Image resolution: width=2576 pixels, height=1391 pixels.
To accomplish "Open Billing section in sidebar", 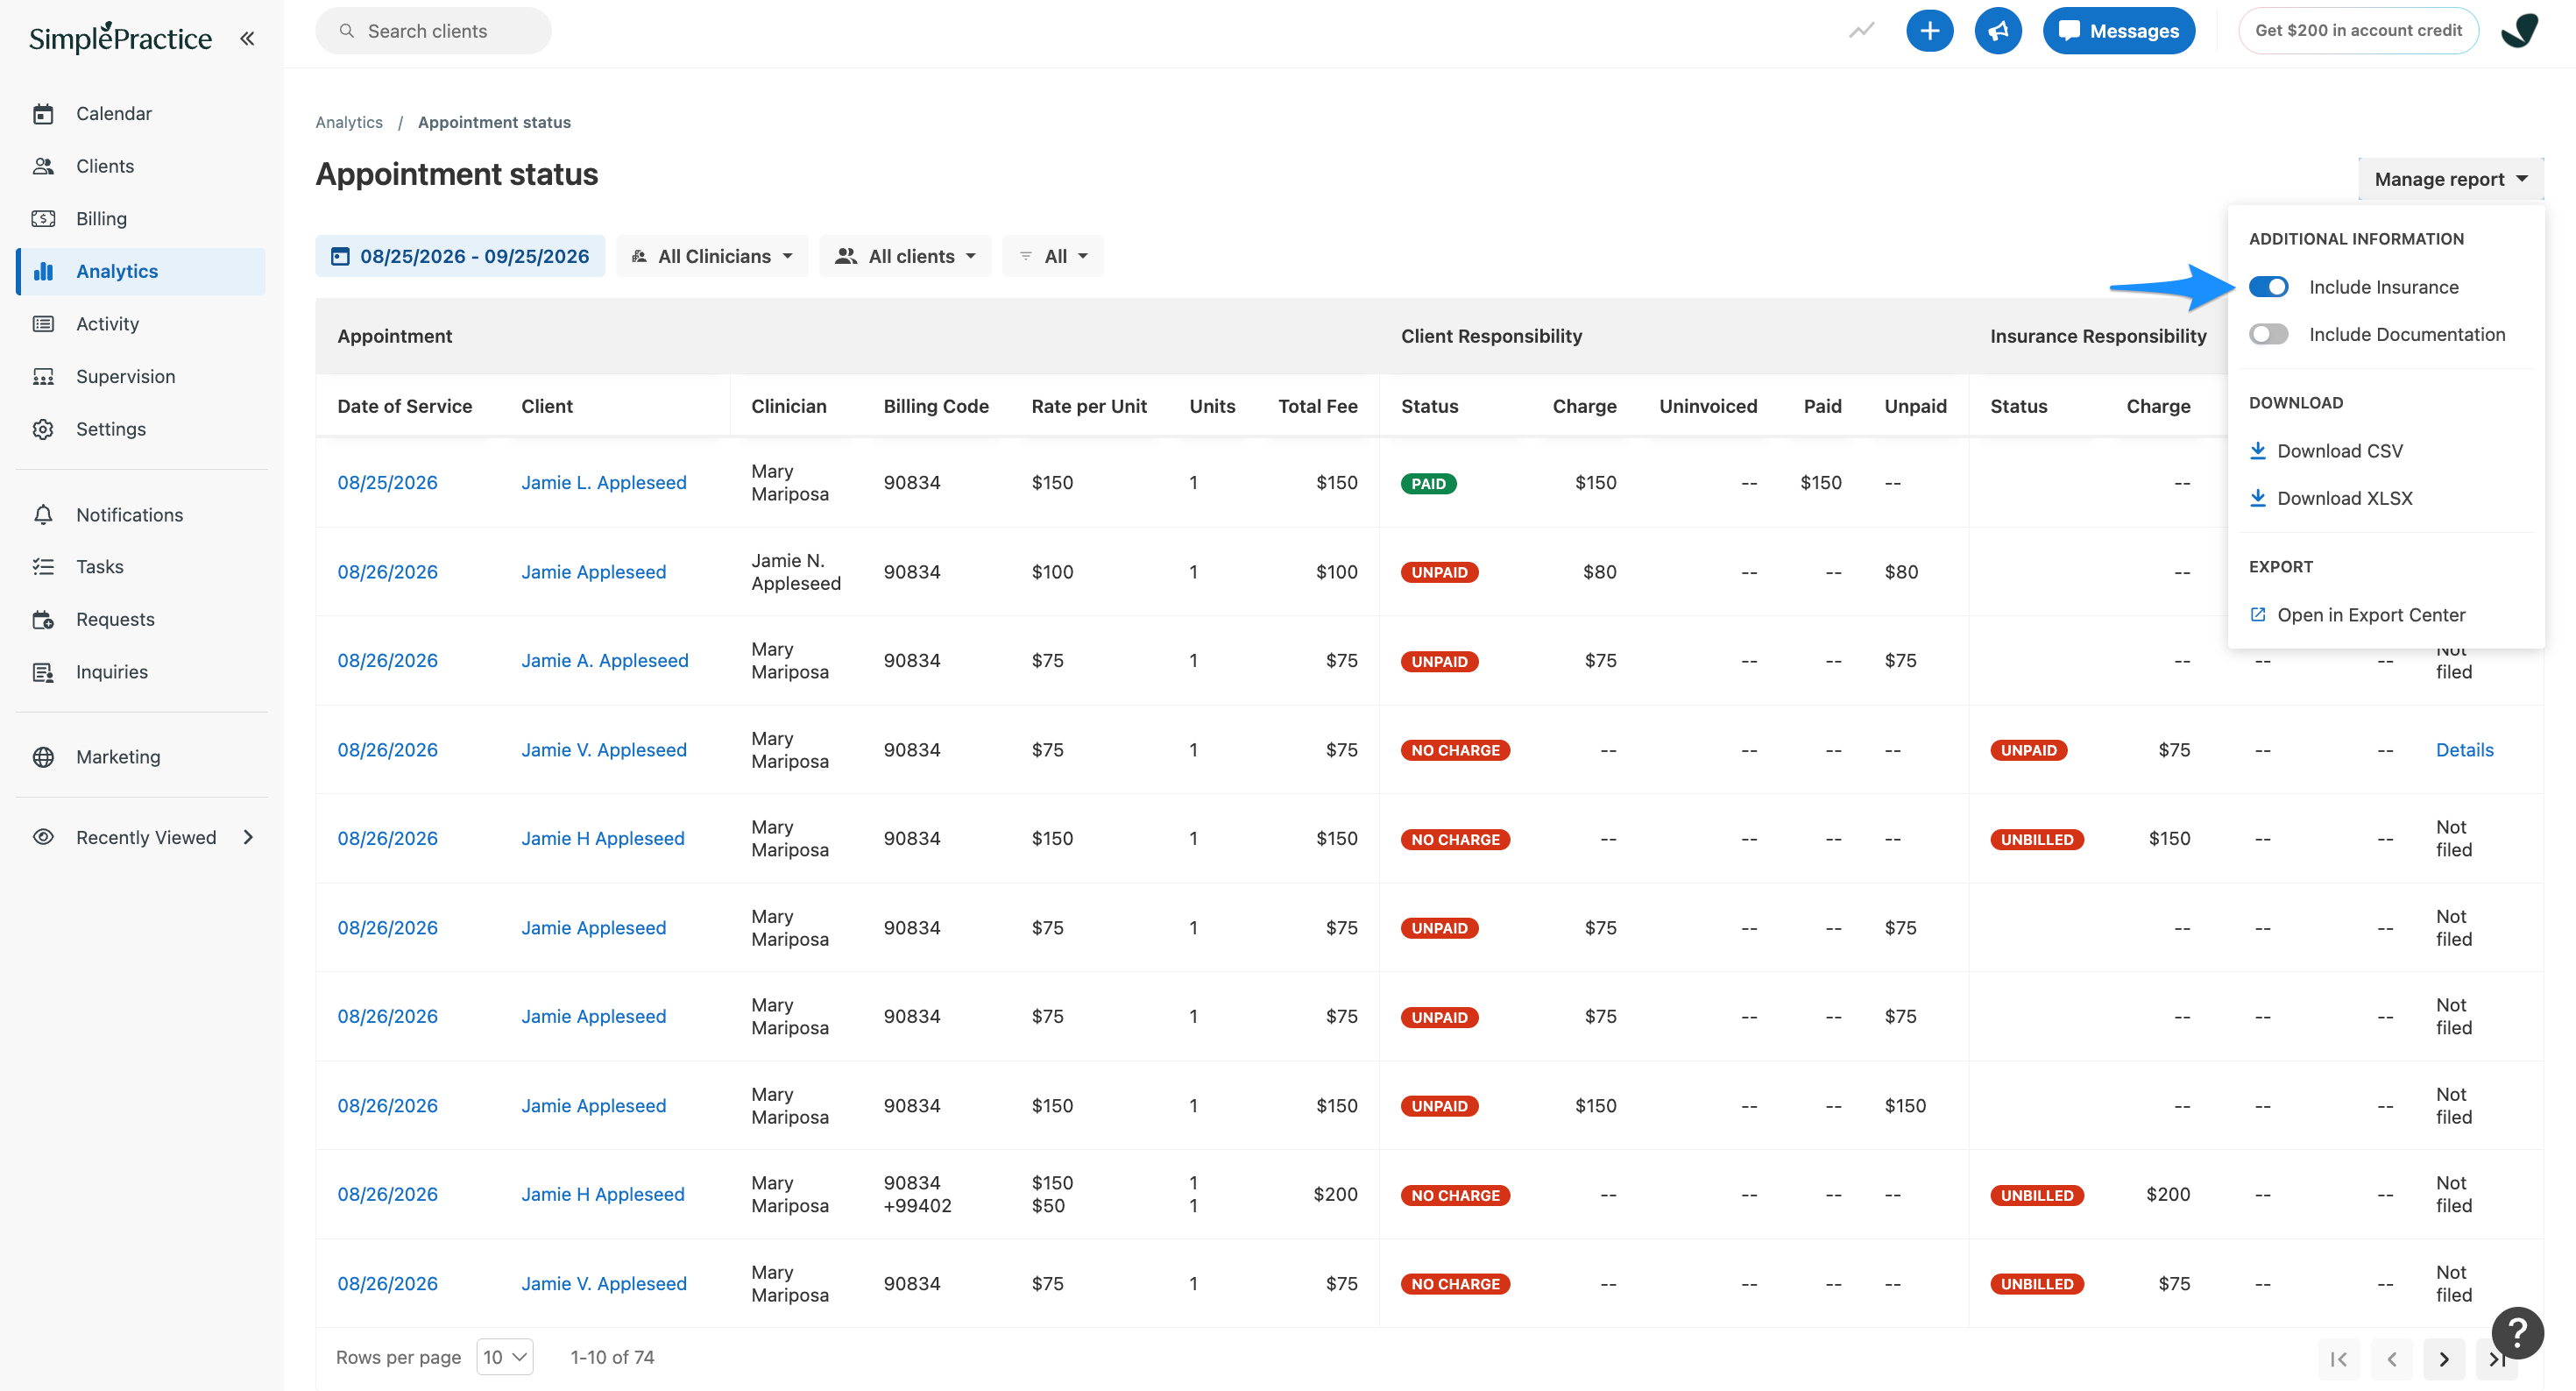I will 101,218.
